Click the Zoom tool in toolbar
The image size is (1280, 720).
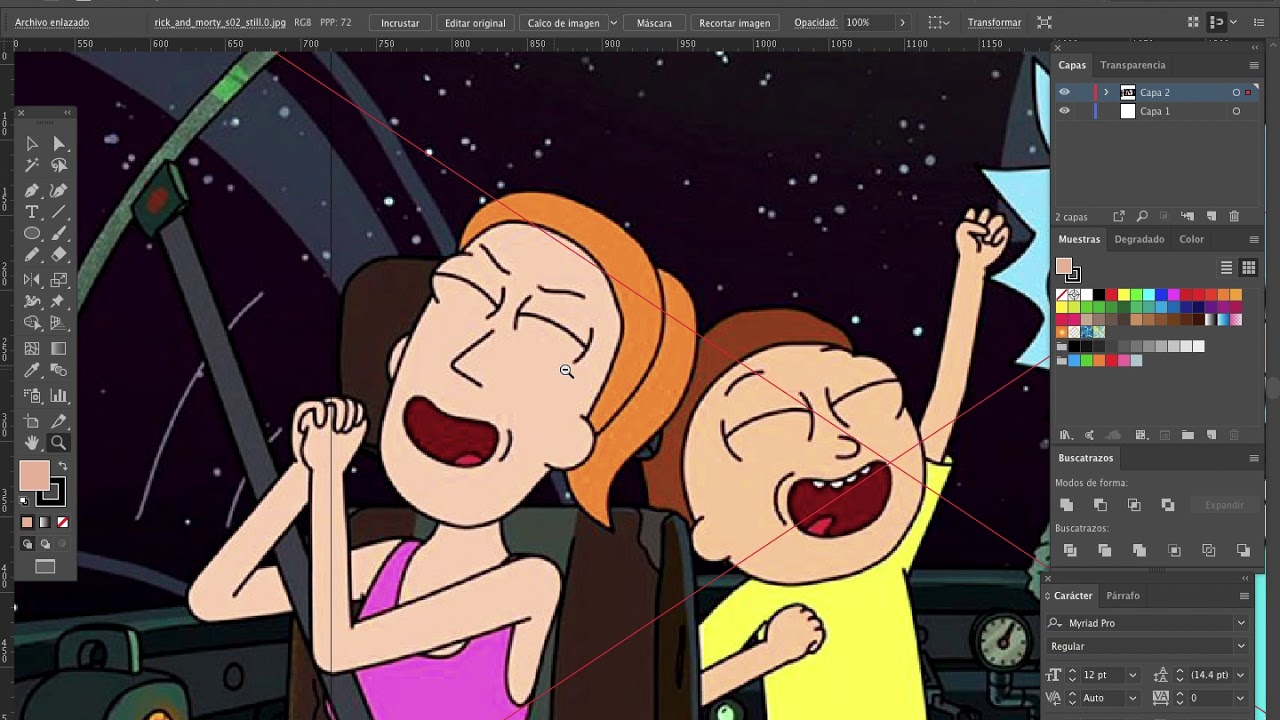(x=59, y=443)
